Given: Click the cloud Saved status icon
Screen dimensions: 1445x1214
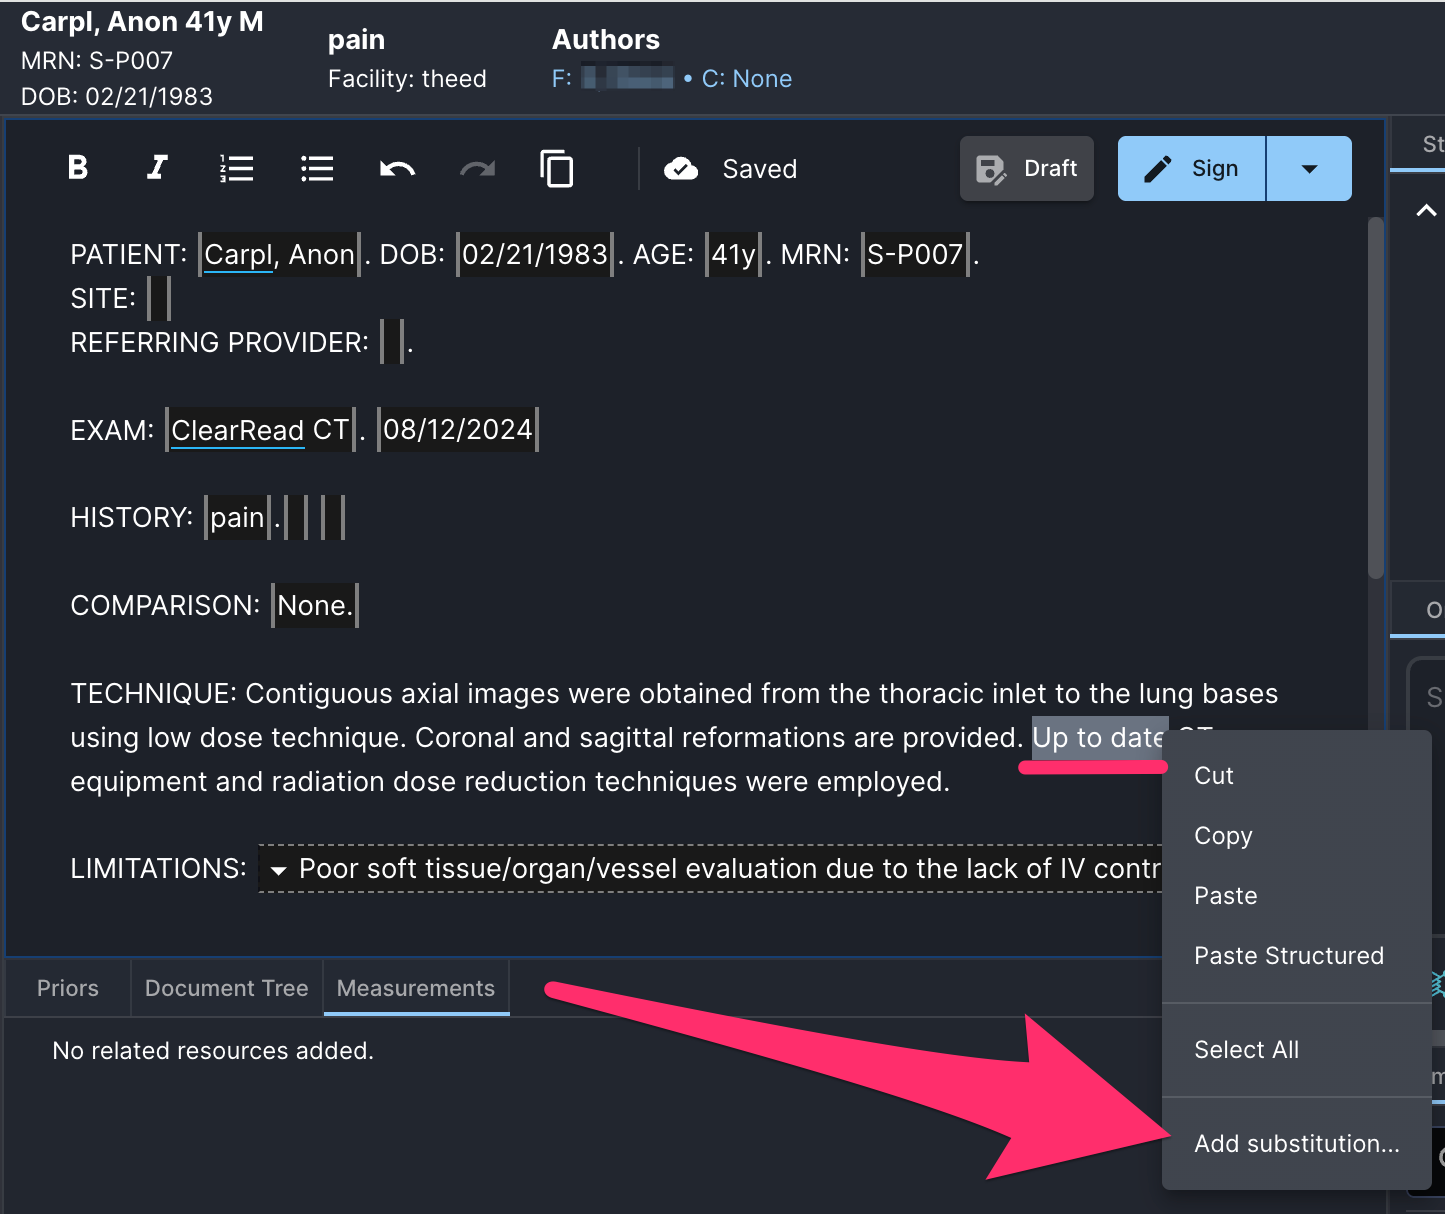Looking at the screenshot, I should [x=681, y=169].
